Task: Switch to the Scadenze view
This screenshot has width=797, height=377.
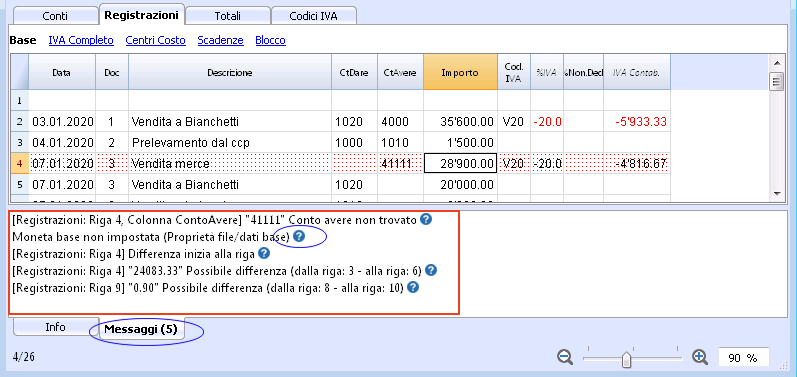Action: (x=221, y=40)
